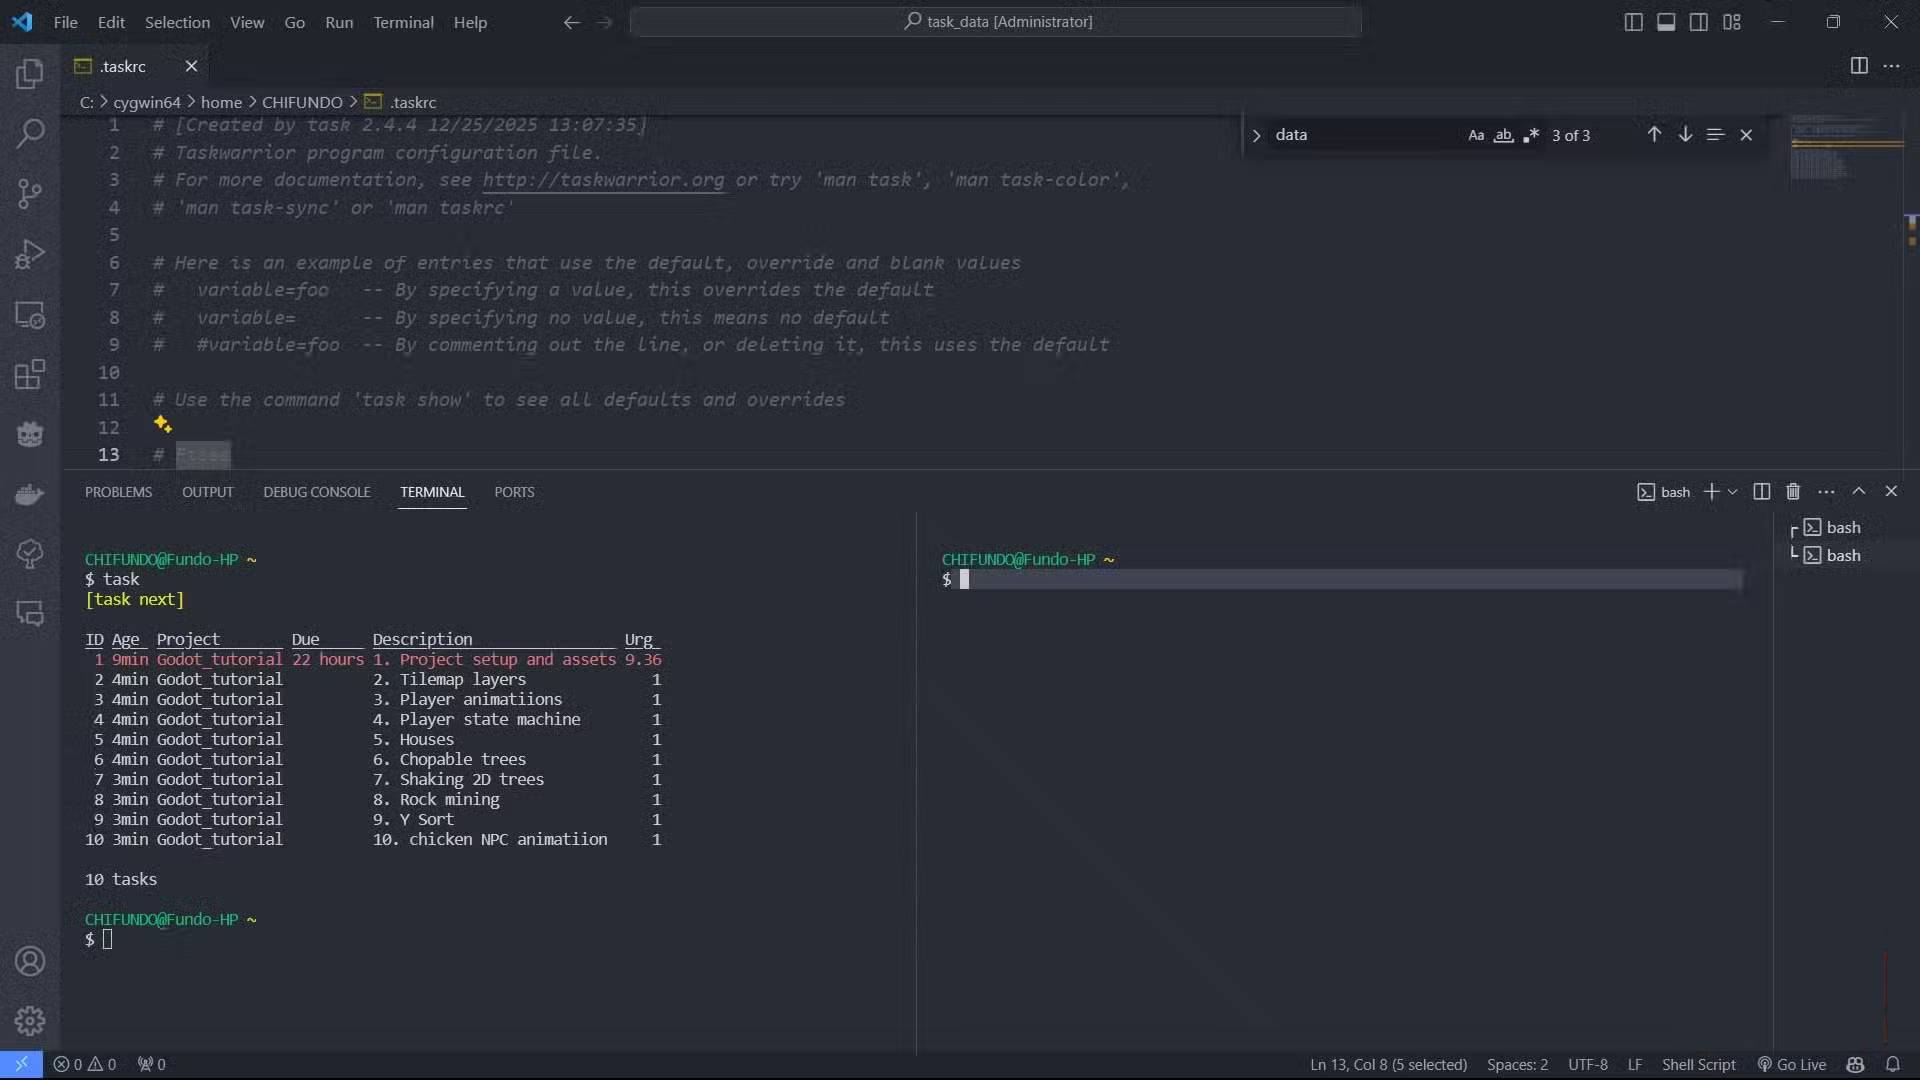Open the taskwarrior.org link in the editor
The image size is (1920, 1080).
(603, 180)
